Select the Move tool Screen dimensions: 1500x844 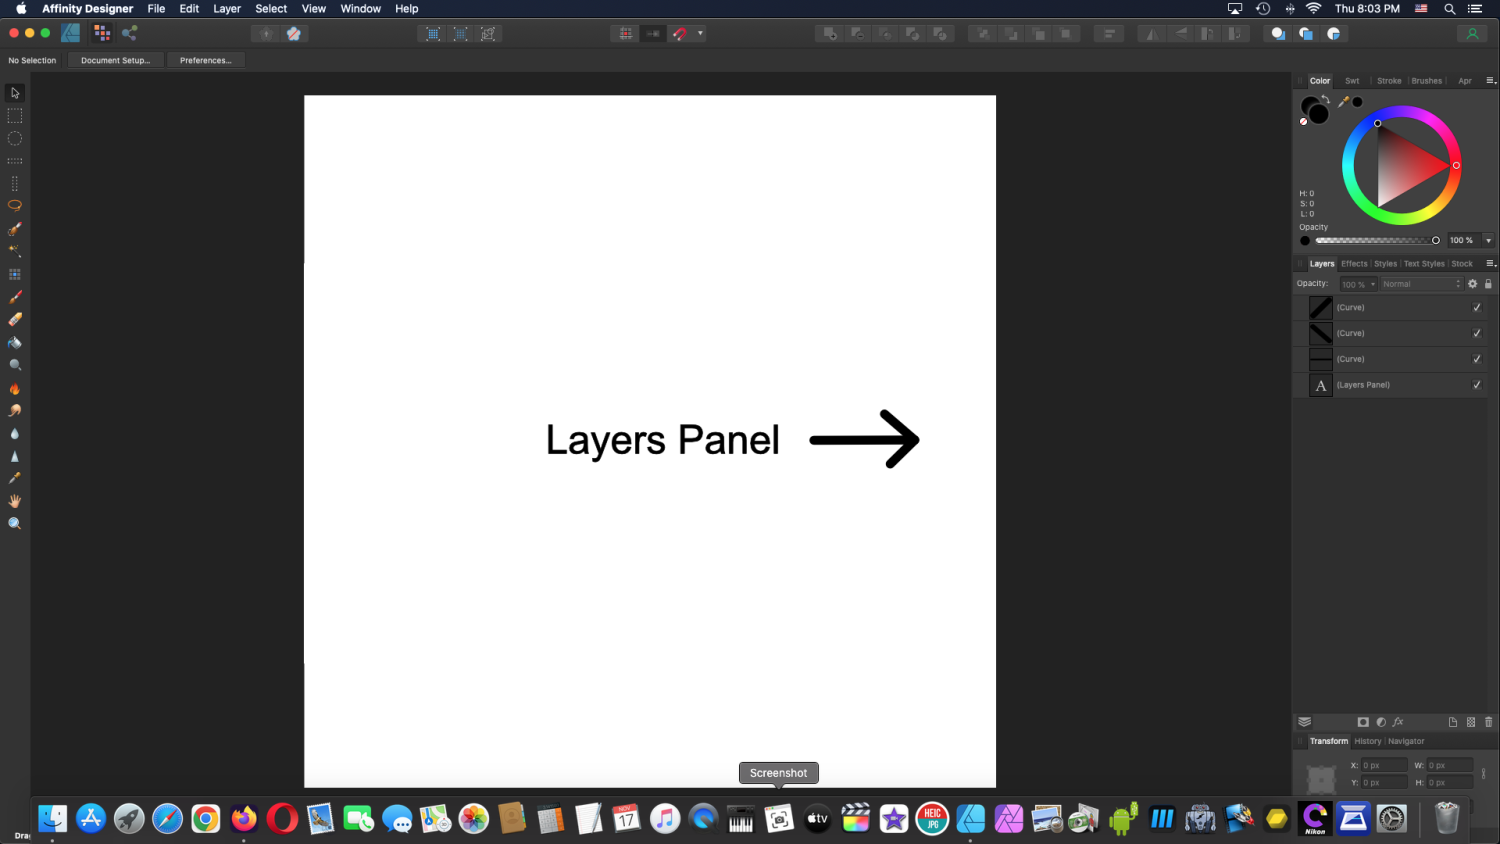coord(15,93)
